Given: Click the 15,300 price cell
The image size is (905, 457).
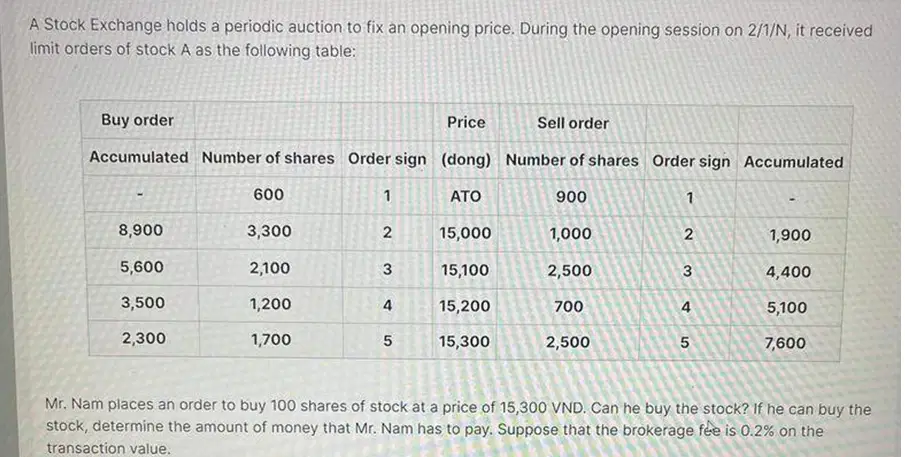Looking at the screenshot, I should [464, 342].
